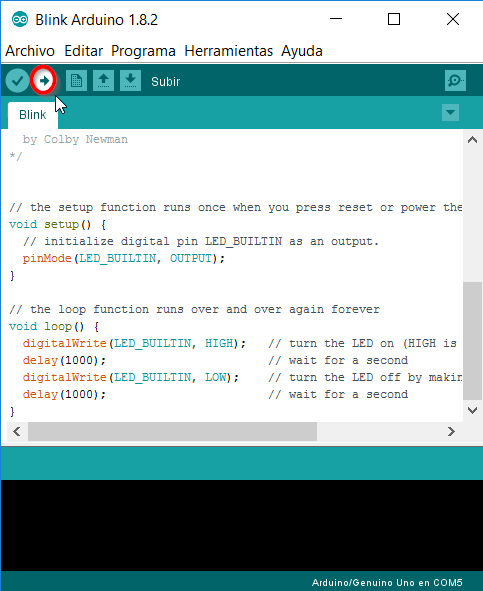Create a new sketch with the New icon
This screenshot has width=483, height=591.
77,81
